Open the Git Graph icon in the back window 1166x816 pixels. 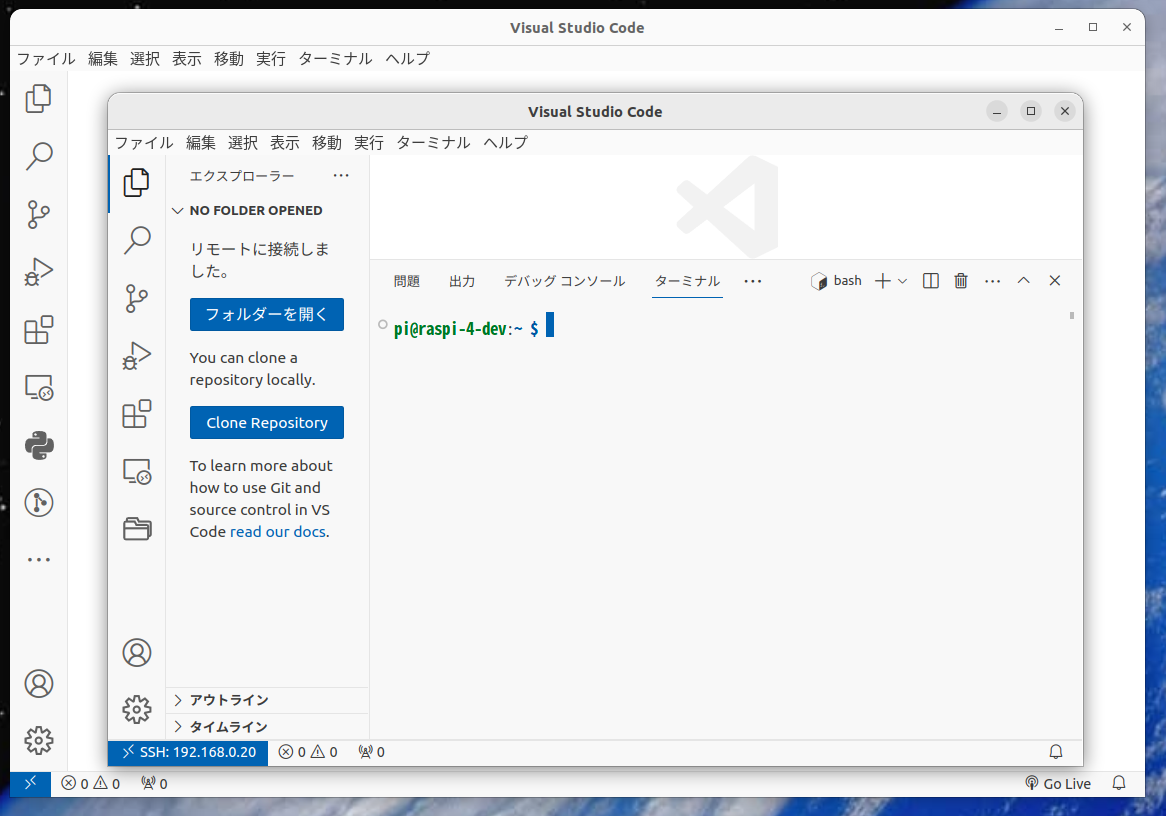tap(39, 503)
